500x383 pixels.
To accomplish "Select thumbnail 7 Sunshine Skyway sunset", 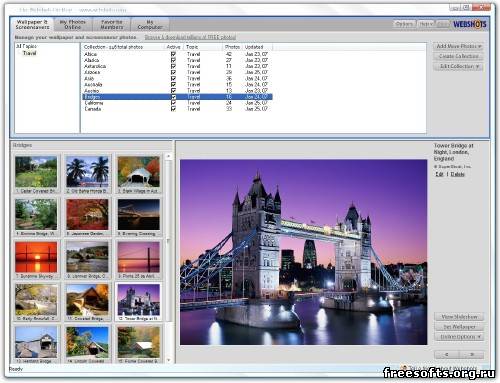I will coord(36,259).
